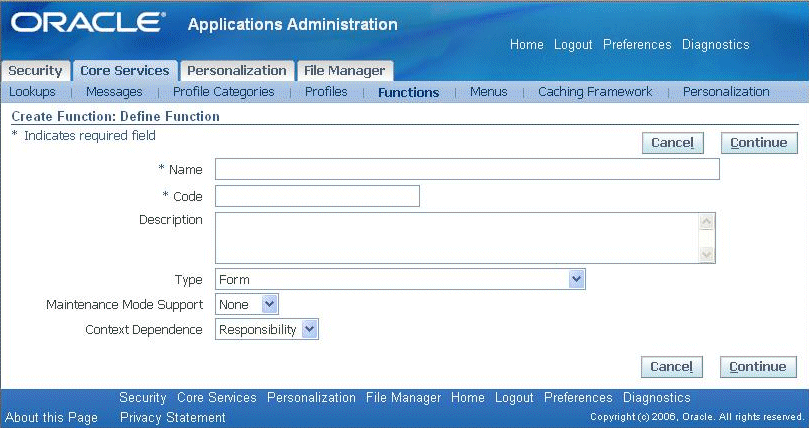
Task: Click the top Continue button
Action: (x=759, y=143)
